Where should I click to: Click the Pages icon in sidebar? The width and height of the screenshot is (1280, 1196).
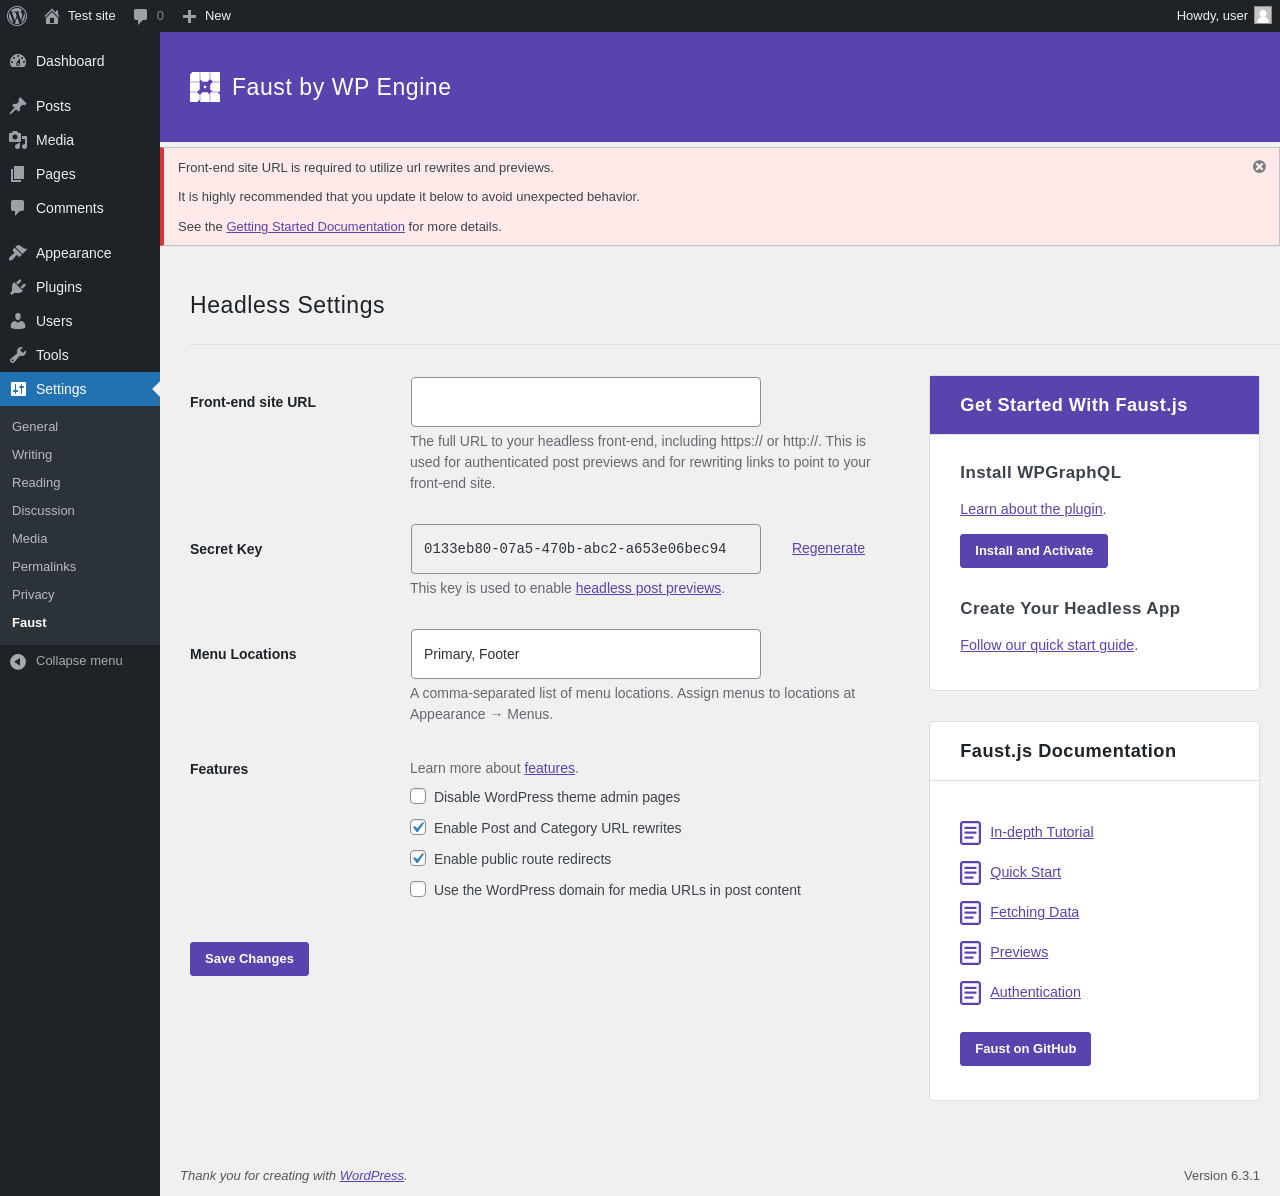18,174
